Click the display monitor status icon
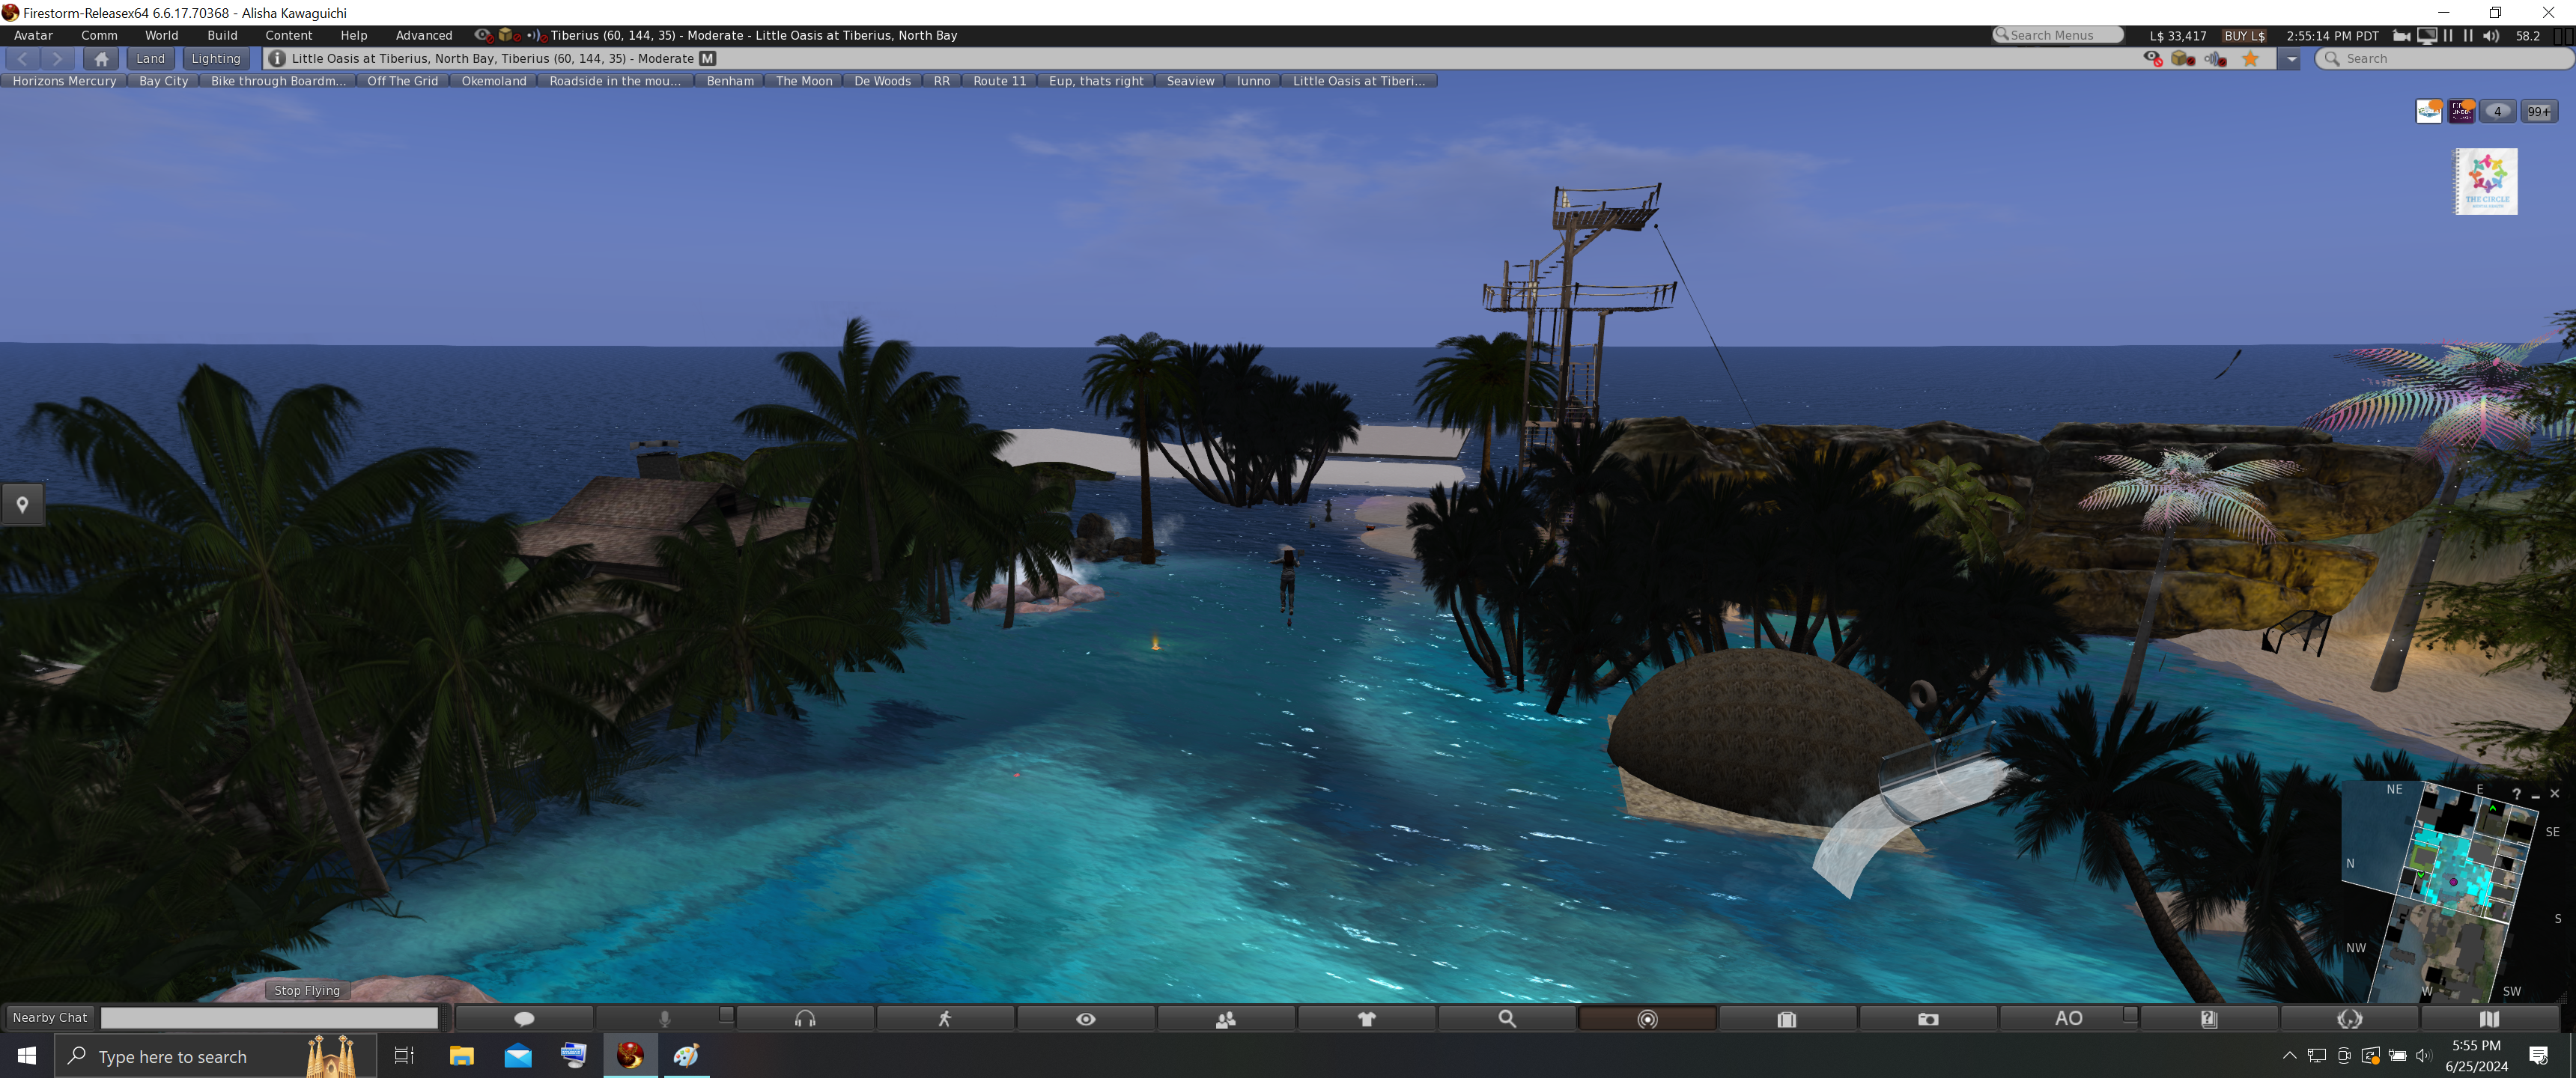The width and height of the screenshot is (2576, 1078). (x=2427, y=35)
